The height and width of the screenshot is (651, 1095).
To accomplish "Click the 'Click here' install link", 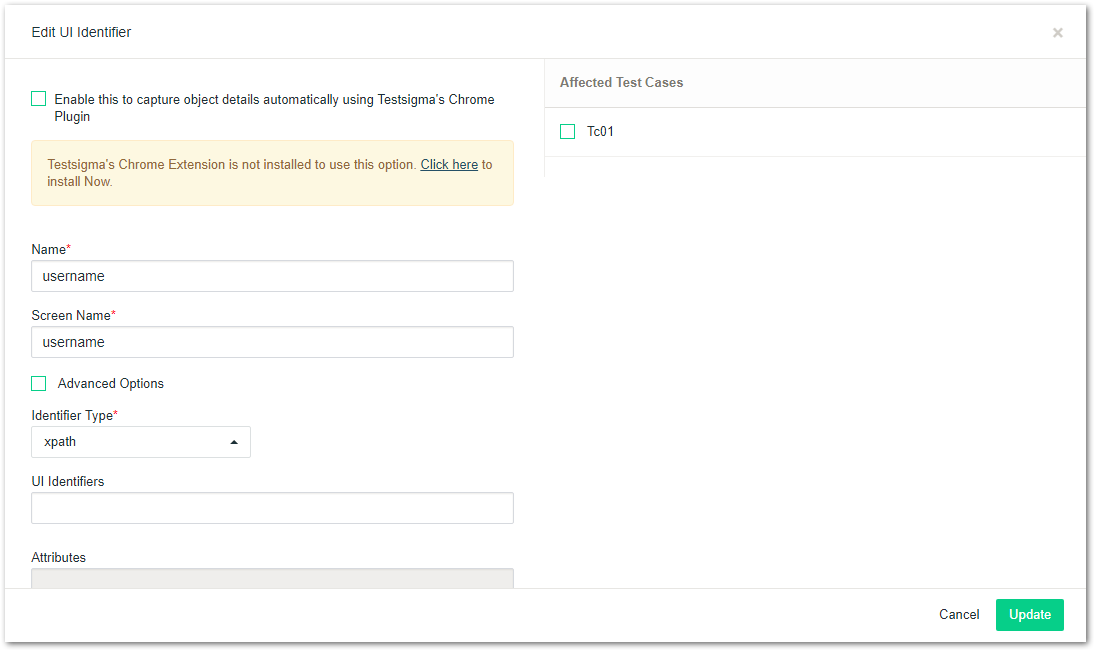I will (449, 164).
